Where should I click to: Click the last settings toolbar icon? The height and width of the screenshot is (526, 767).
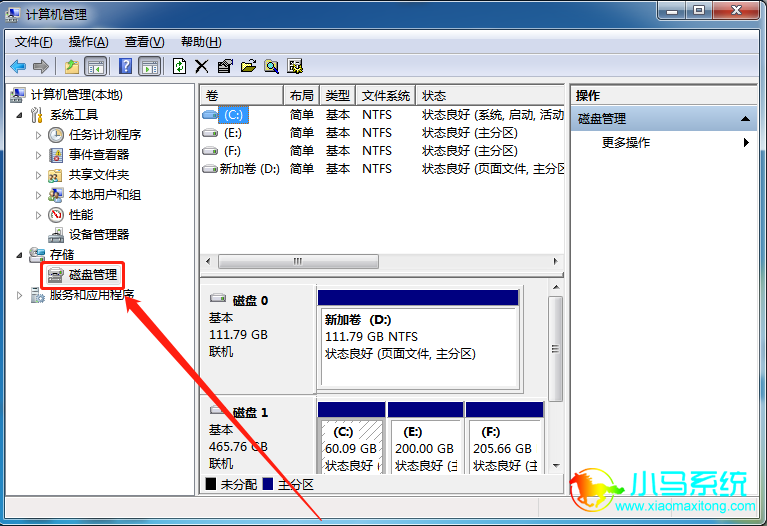point(295,66)
